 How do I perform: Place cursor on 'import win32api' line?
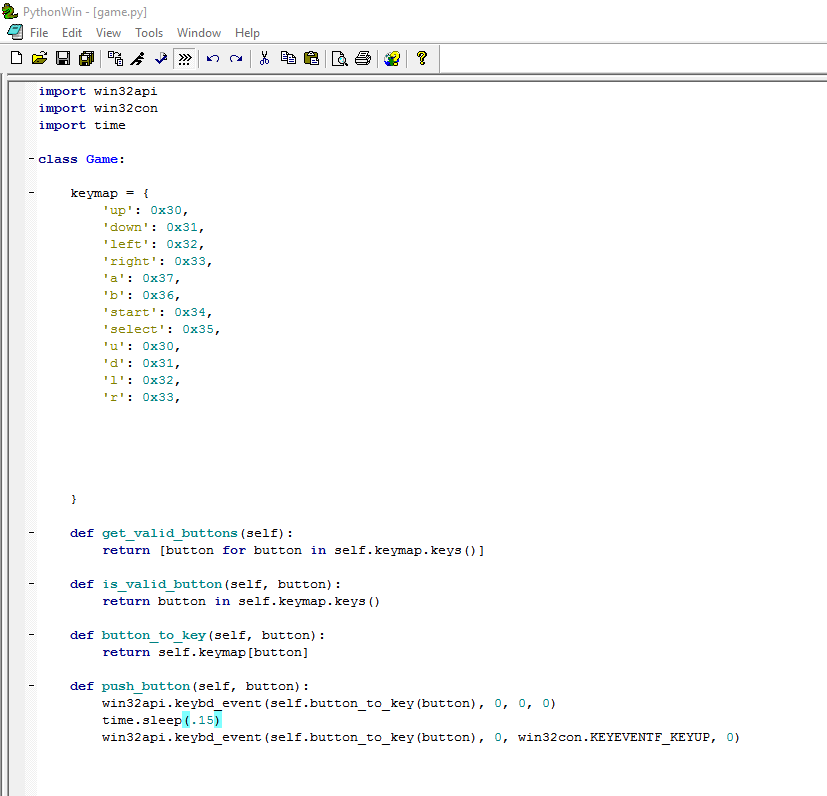[x=98, y=91]
